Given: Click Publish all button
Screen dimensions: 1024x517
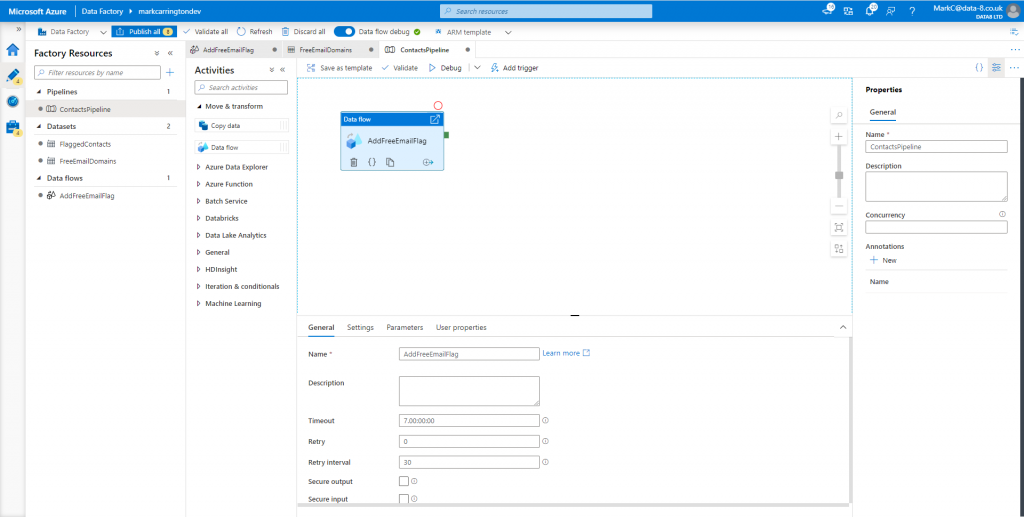Looking at the screenshot, I should coord(144,31).
